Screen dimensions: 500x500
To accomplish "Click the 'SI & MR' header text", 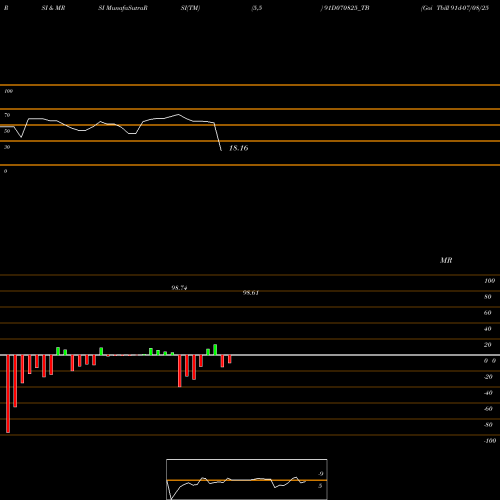I will (x=53, y=8).
